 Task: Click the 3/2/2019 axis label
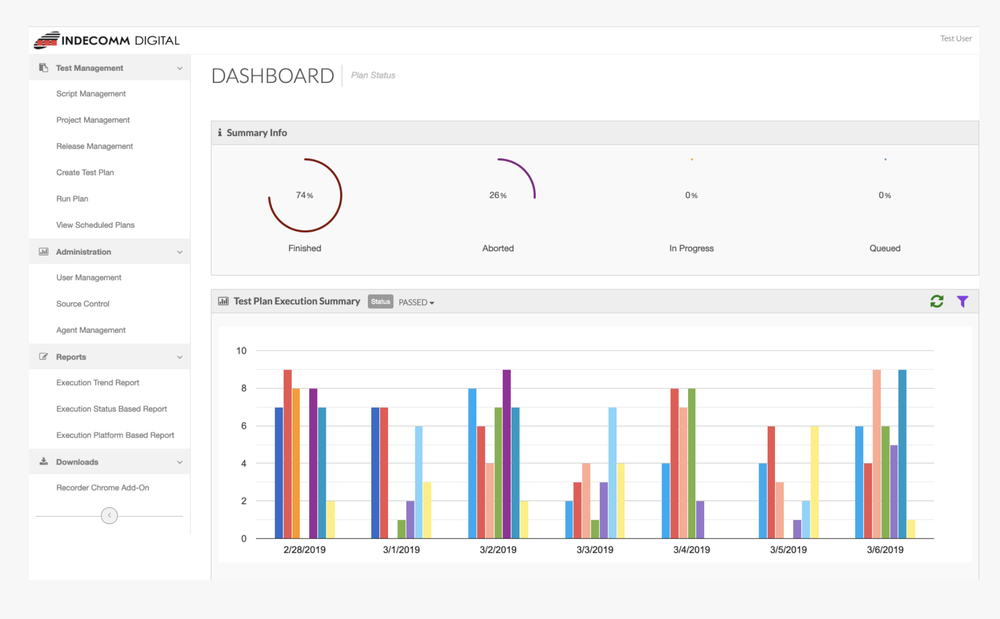[x=498, y=550]
